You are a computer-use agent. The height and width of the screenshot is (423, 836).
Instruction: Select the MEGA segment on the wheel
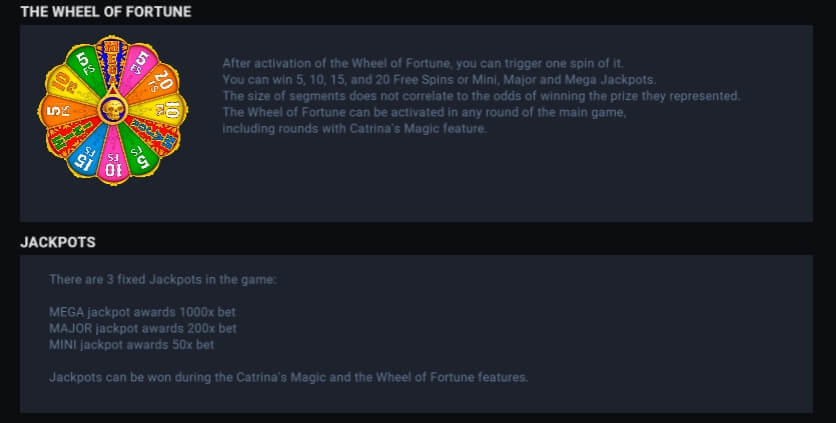click(x=112, y=58)
